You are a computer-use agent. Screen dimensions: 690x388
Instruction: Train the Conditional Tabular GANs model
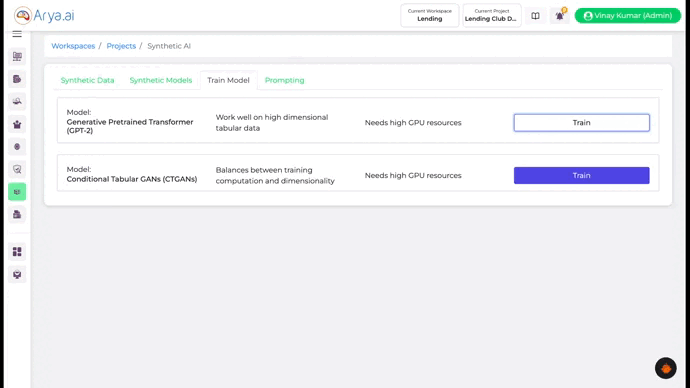point(581,176)
